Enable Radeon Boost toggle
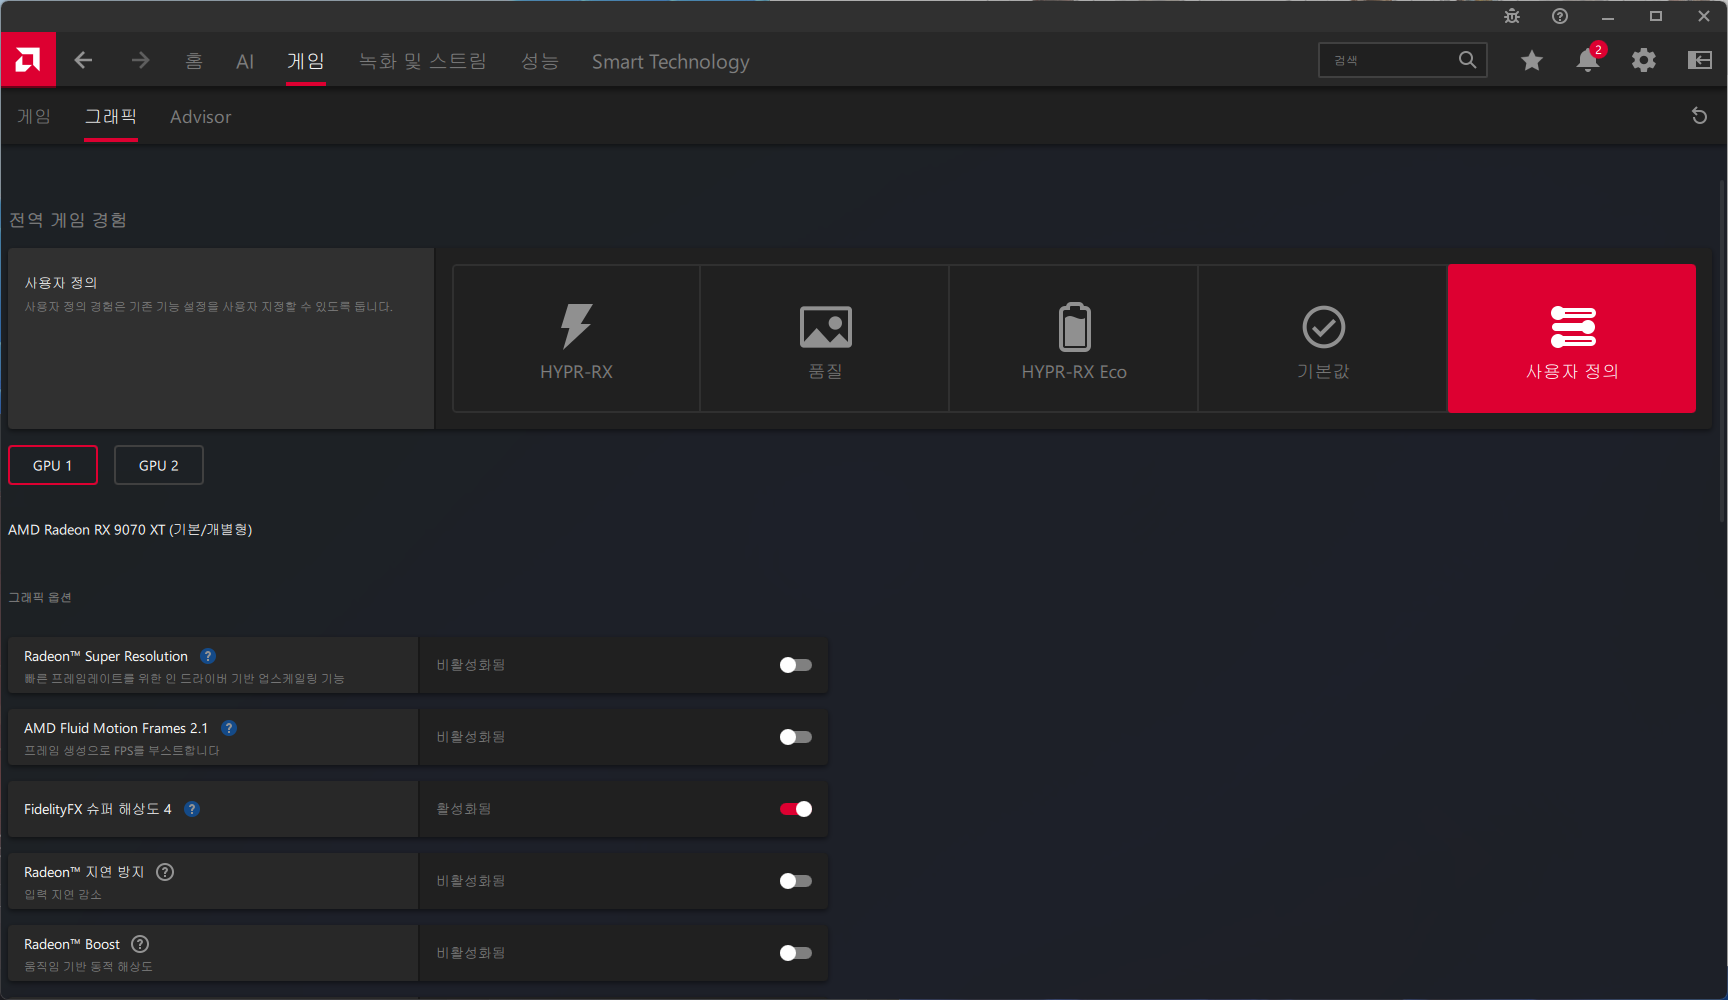The image size is (1728, 1000). point(796,953)
